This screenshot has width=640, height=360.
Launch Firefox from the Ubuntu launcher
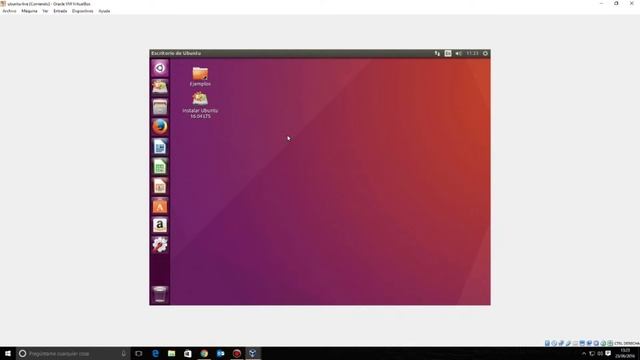pyautogui.click(x=160, y=127)
